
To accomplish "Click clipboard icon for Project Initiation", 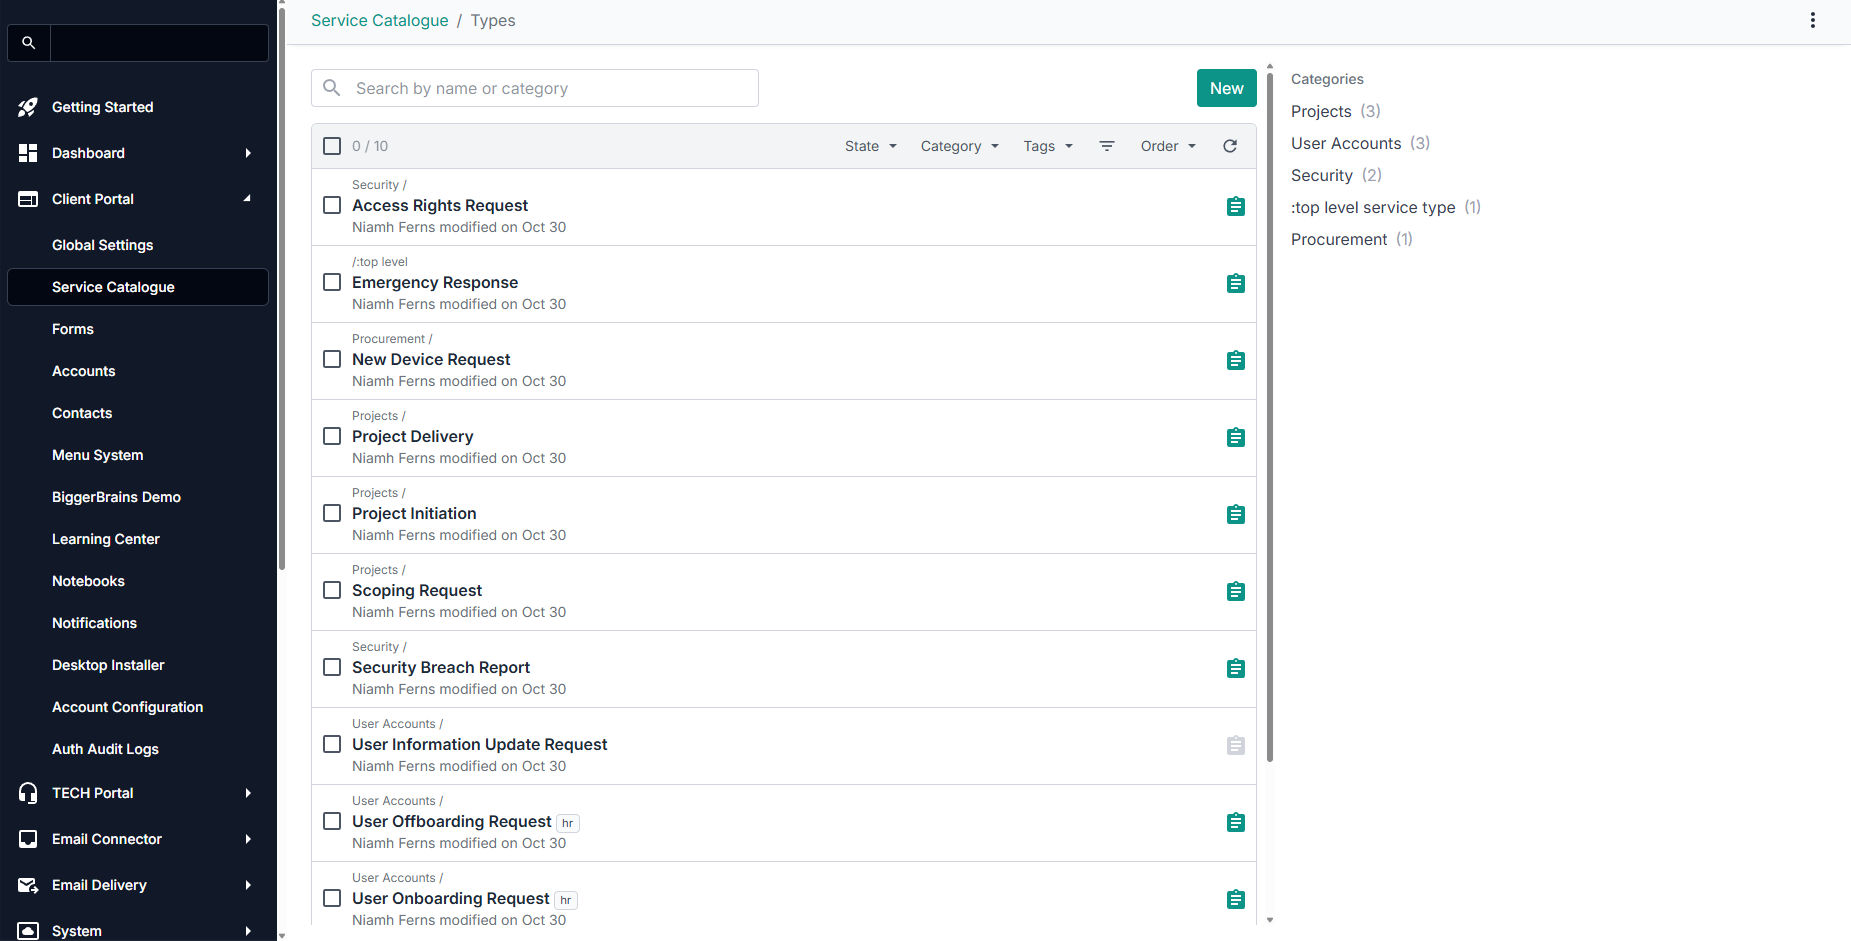I will tap(1236, 514).
